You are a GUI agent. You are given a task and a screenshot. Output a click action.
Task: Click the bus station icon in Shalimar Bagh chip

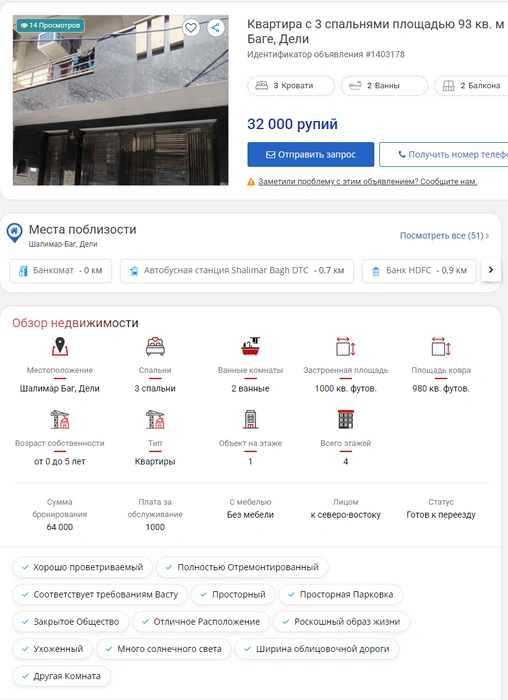pyautogui.click(x=134, y=271)
